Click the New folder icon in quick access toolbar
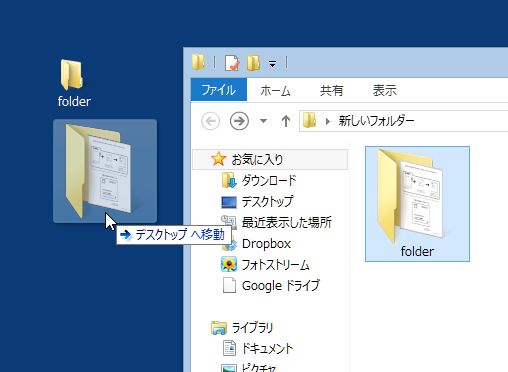This screenshot has height=372, width=508. point(254,63)
